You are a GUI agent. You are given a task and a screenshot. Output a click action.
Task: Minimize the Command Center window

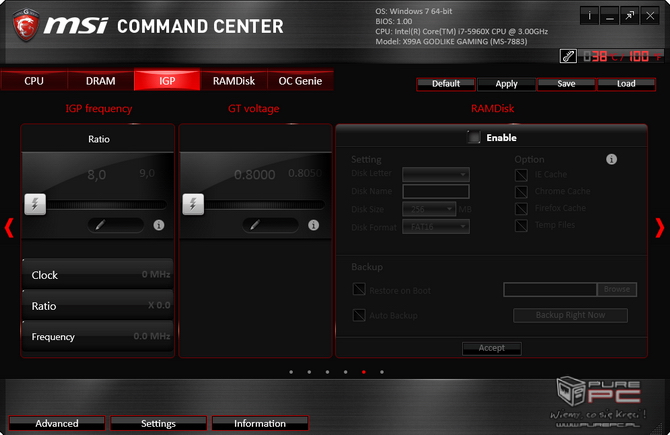coord(609,16)
